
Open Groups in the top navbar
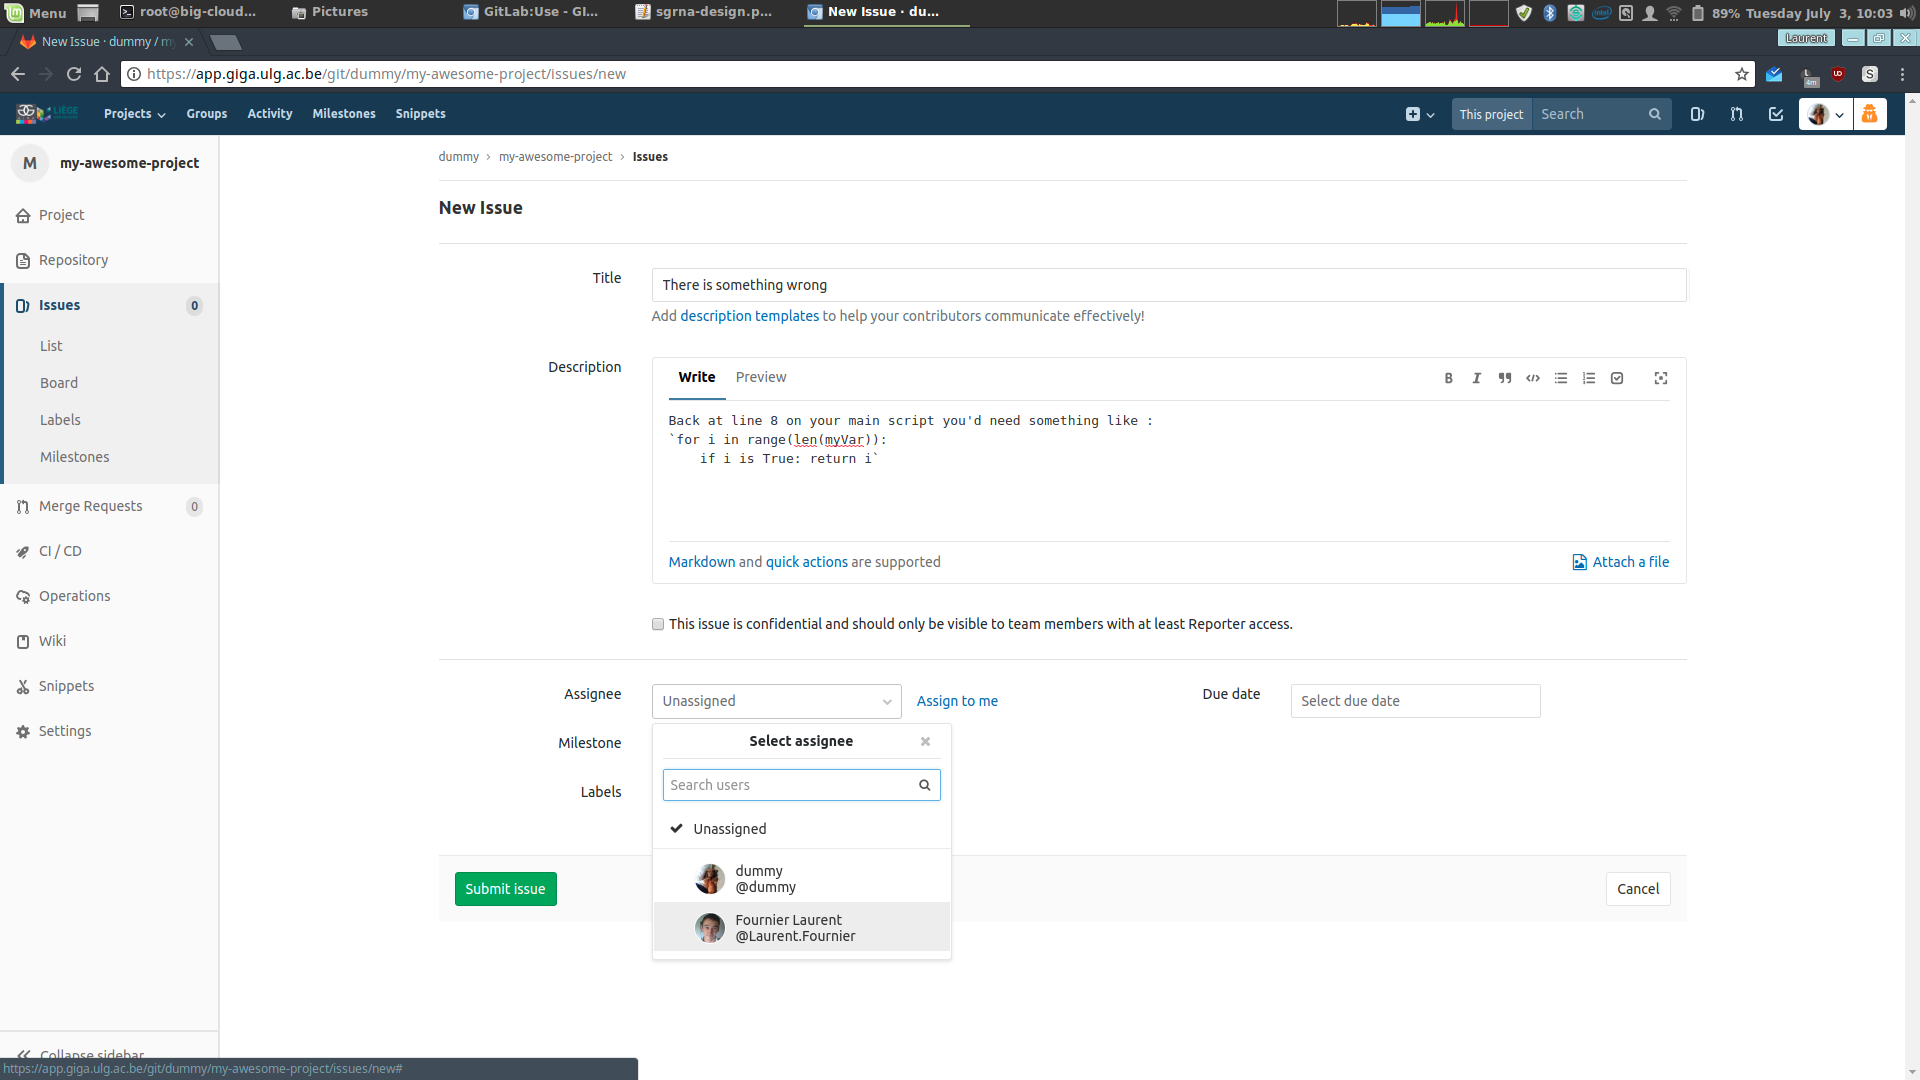pyautogui.click(x=207, y=114)
